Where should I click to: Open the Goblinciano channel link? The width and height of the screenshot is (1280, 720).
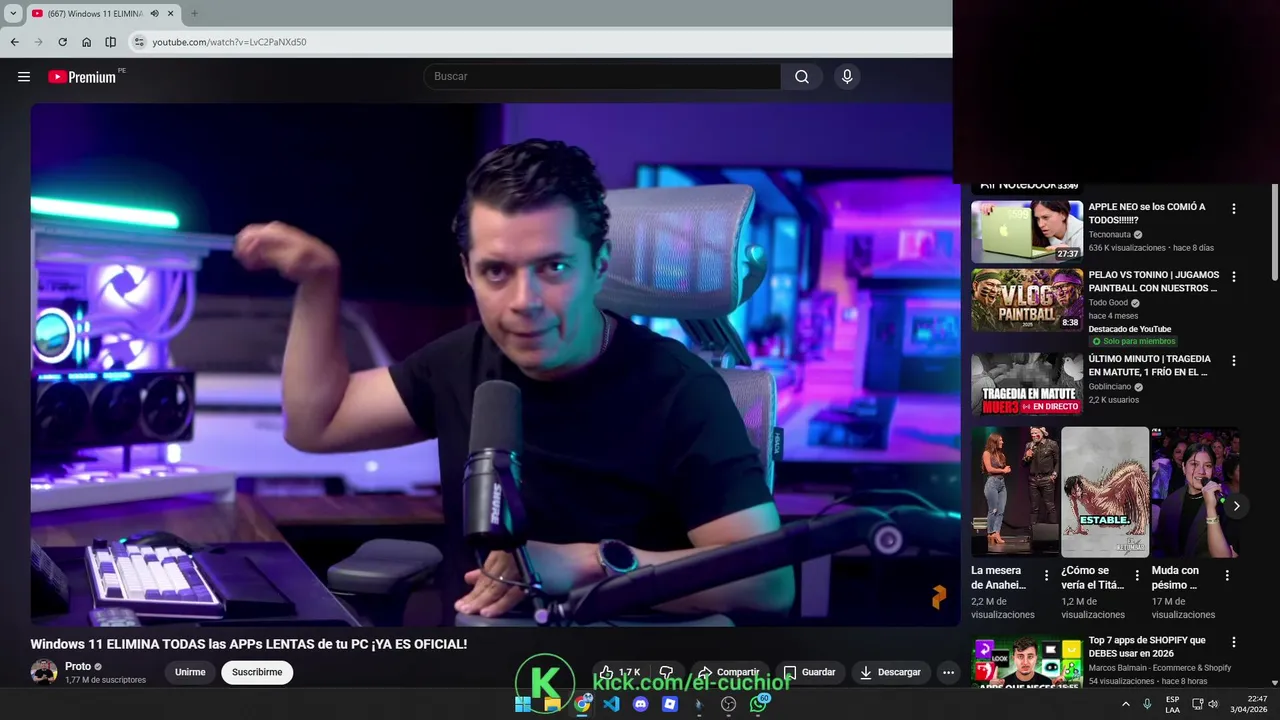[1110, 387]
